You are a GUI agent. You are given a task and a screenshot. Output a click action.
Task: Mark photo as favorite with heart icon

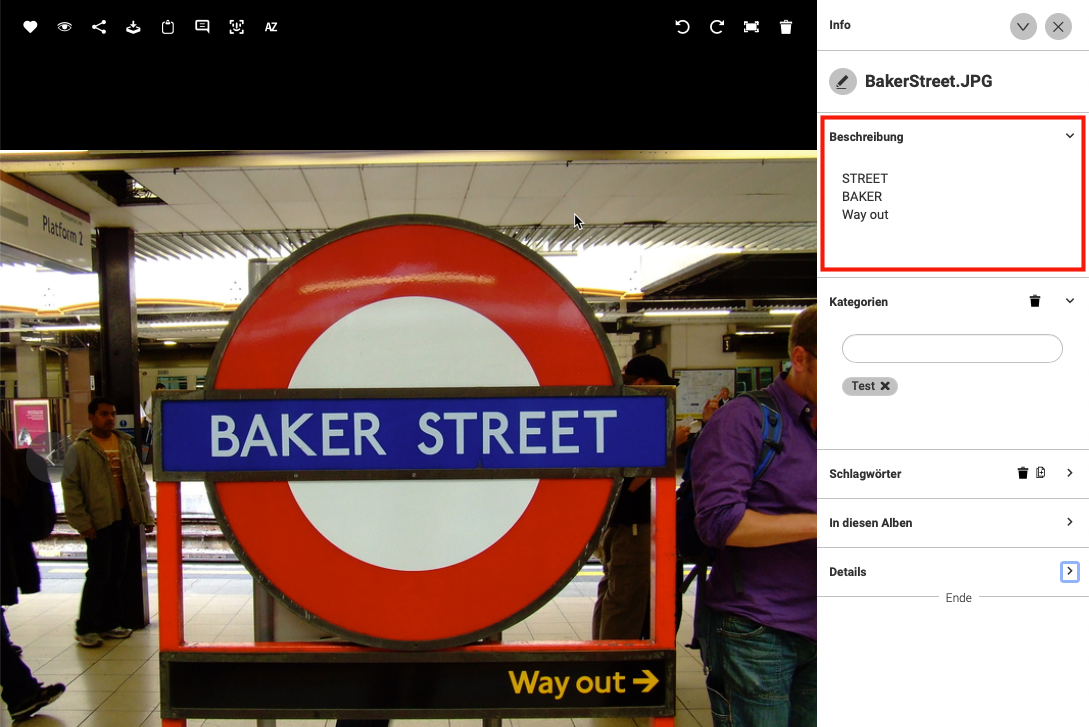(30, 27)
